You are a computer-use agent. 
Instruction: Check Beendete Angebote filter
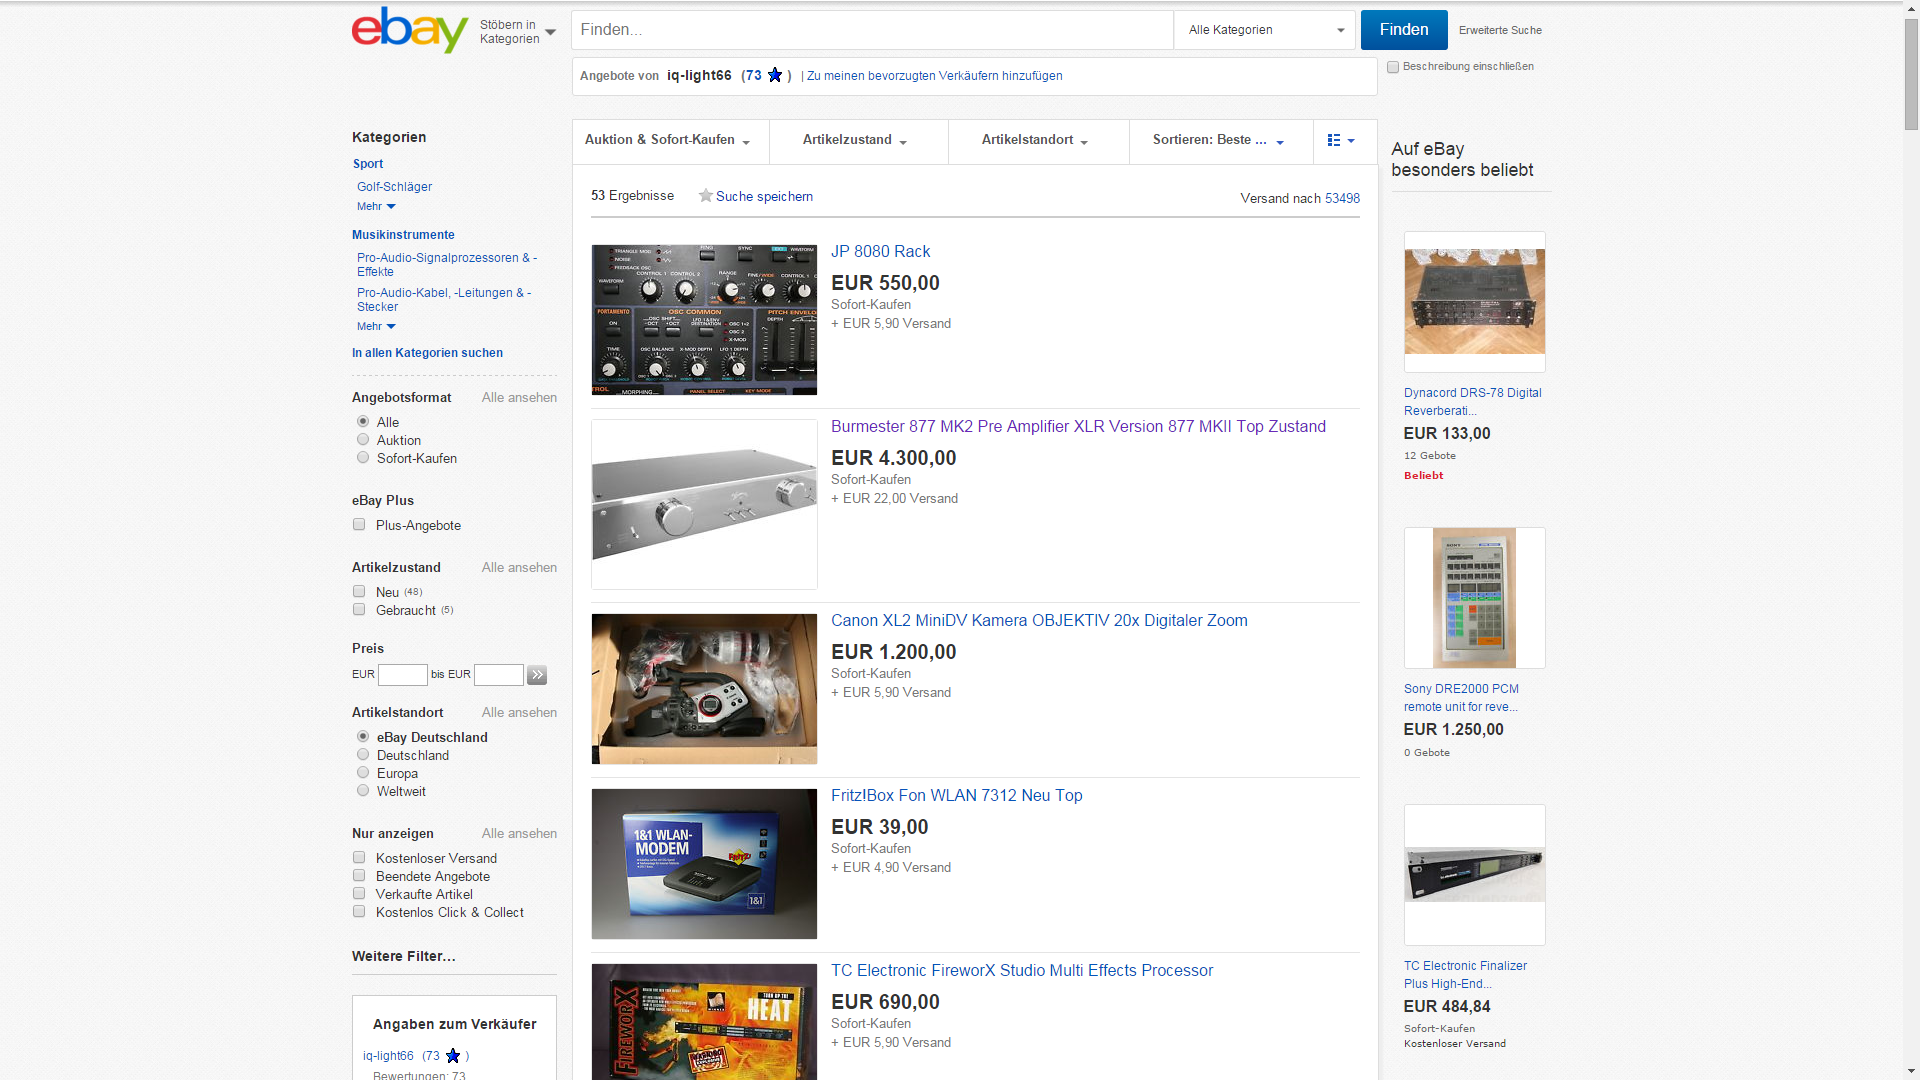pos(359,876)
